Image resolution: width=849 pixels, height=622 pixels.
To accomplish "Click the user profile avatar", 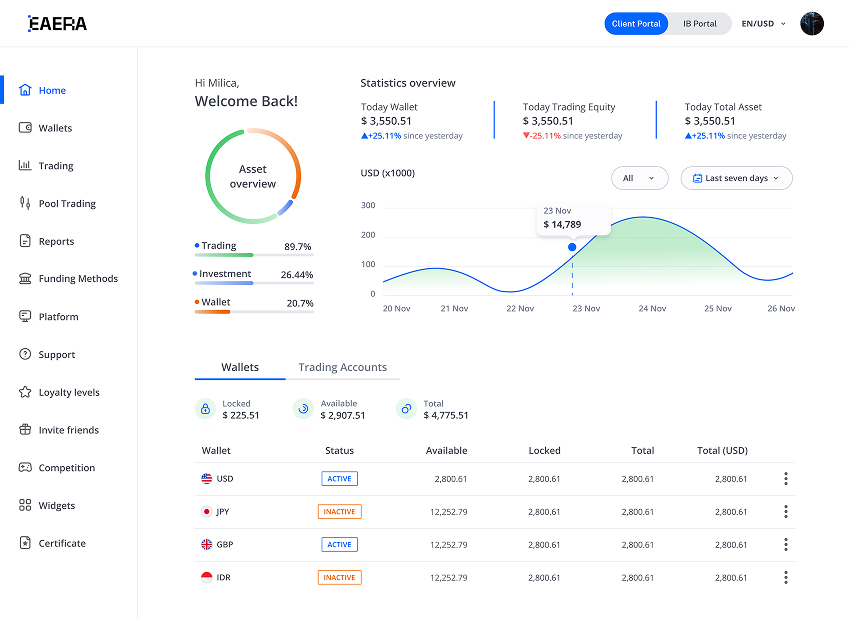I will point(812,24).
